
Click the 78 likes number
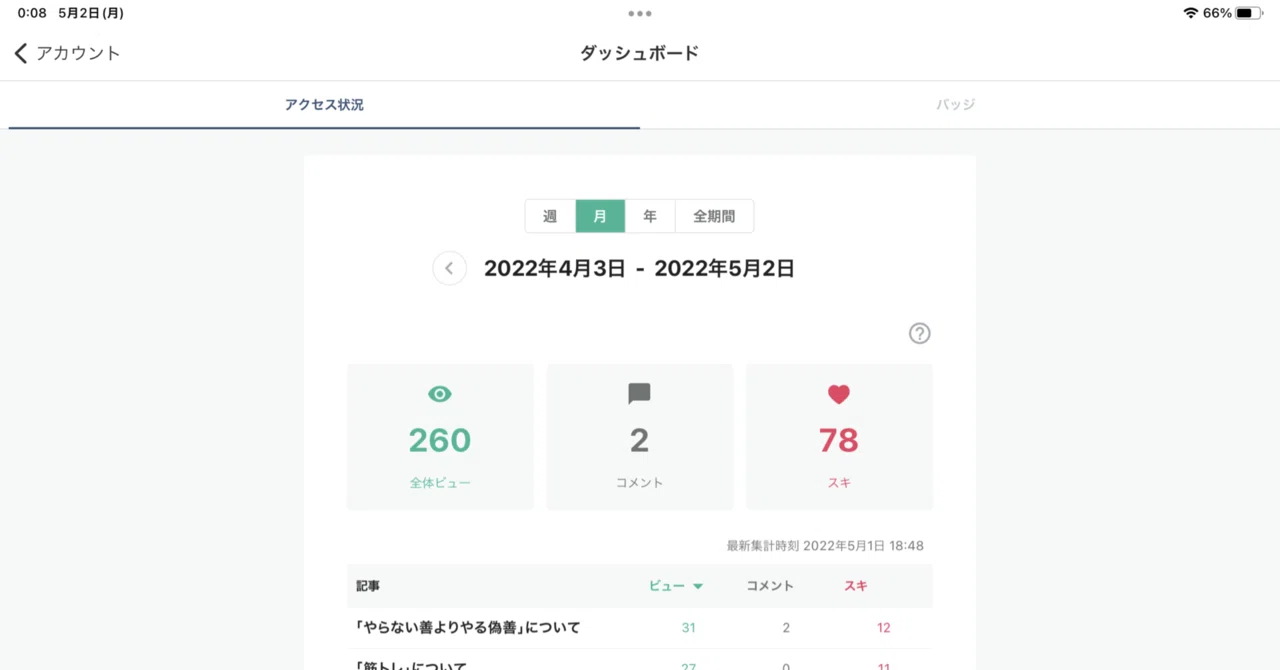(839, 440)
